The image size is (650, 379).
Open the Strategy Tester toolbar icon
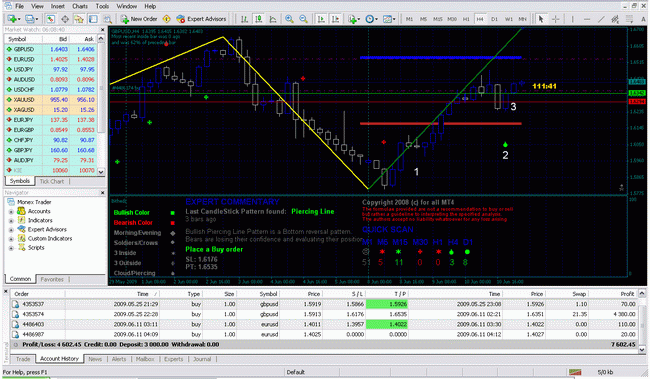108,19
